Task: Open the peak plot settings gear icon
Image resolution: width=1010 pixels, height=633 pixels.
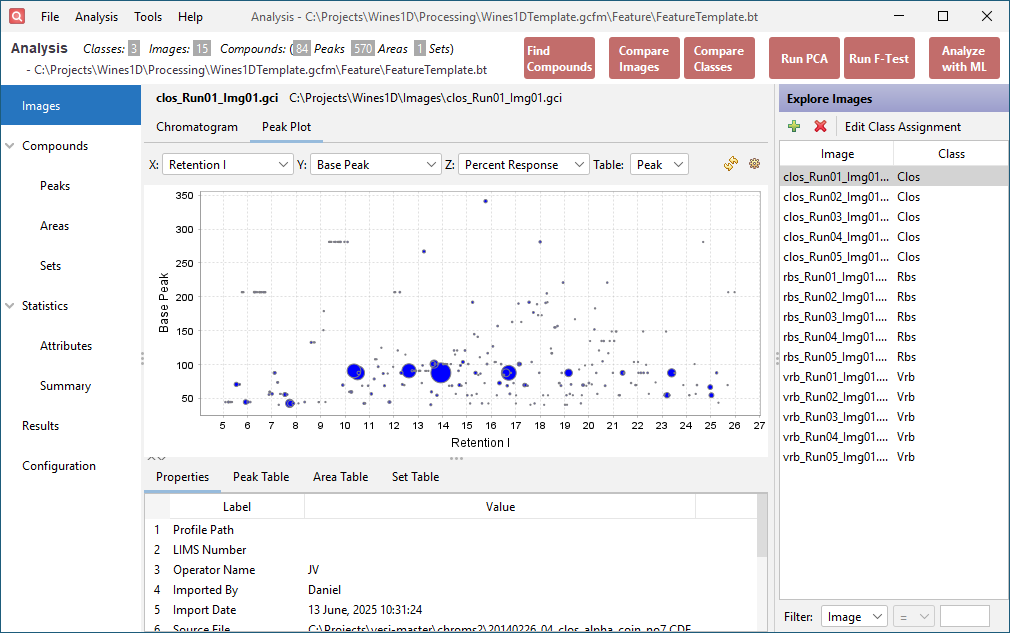Action: 754,164
